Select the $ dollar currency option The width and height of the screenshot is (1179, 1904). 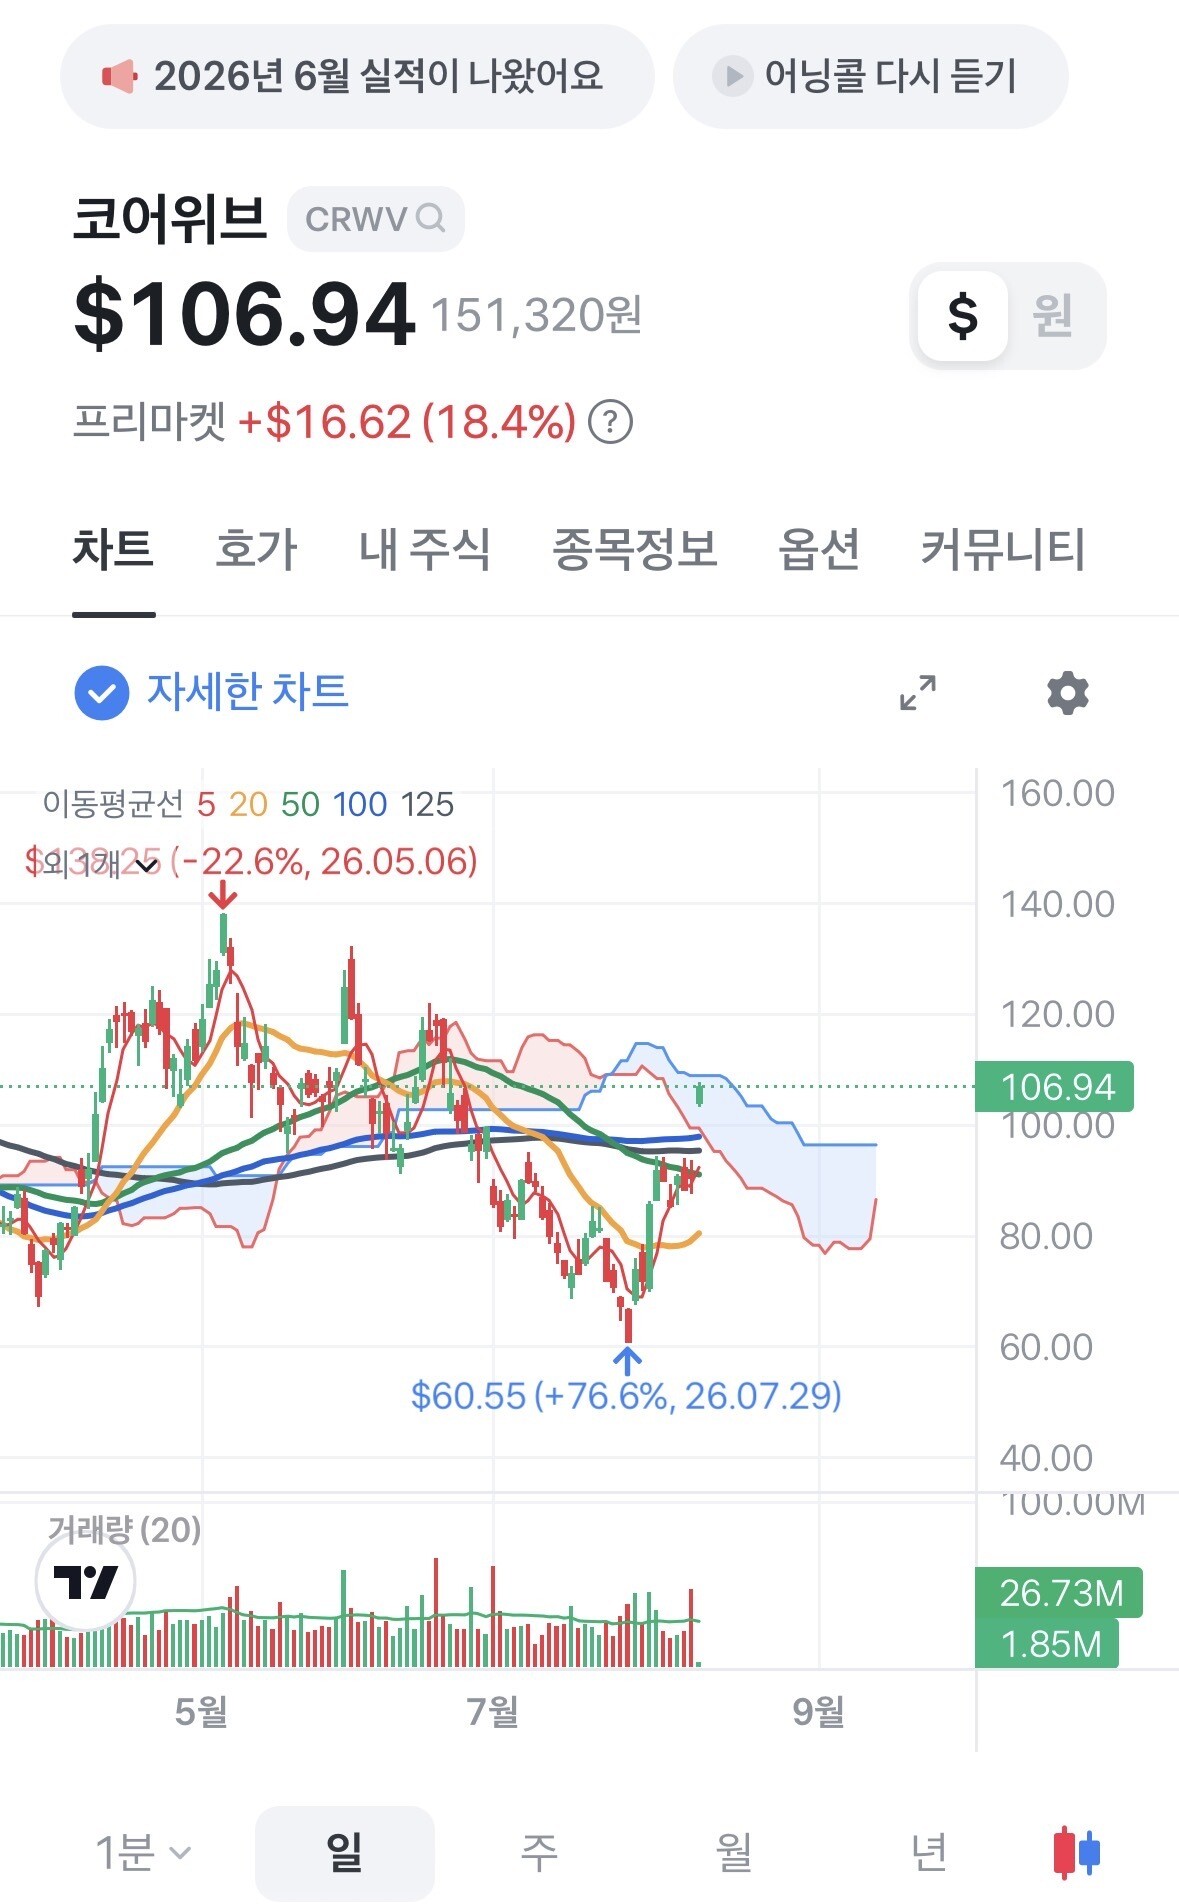click(x=963, y=316)
